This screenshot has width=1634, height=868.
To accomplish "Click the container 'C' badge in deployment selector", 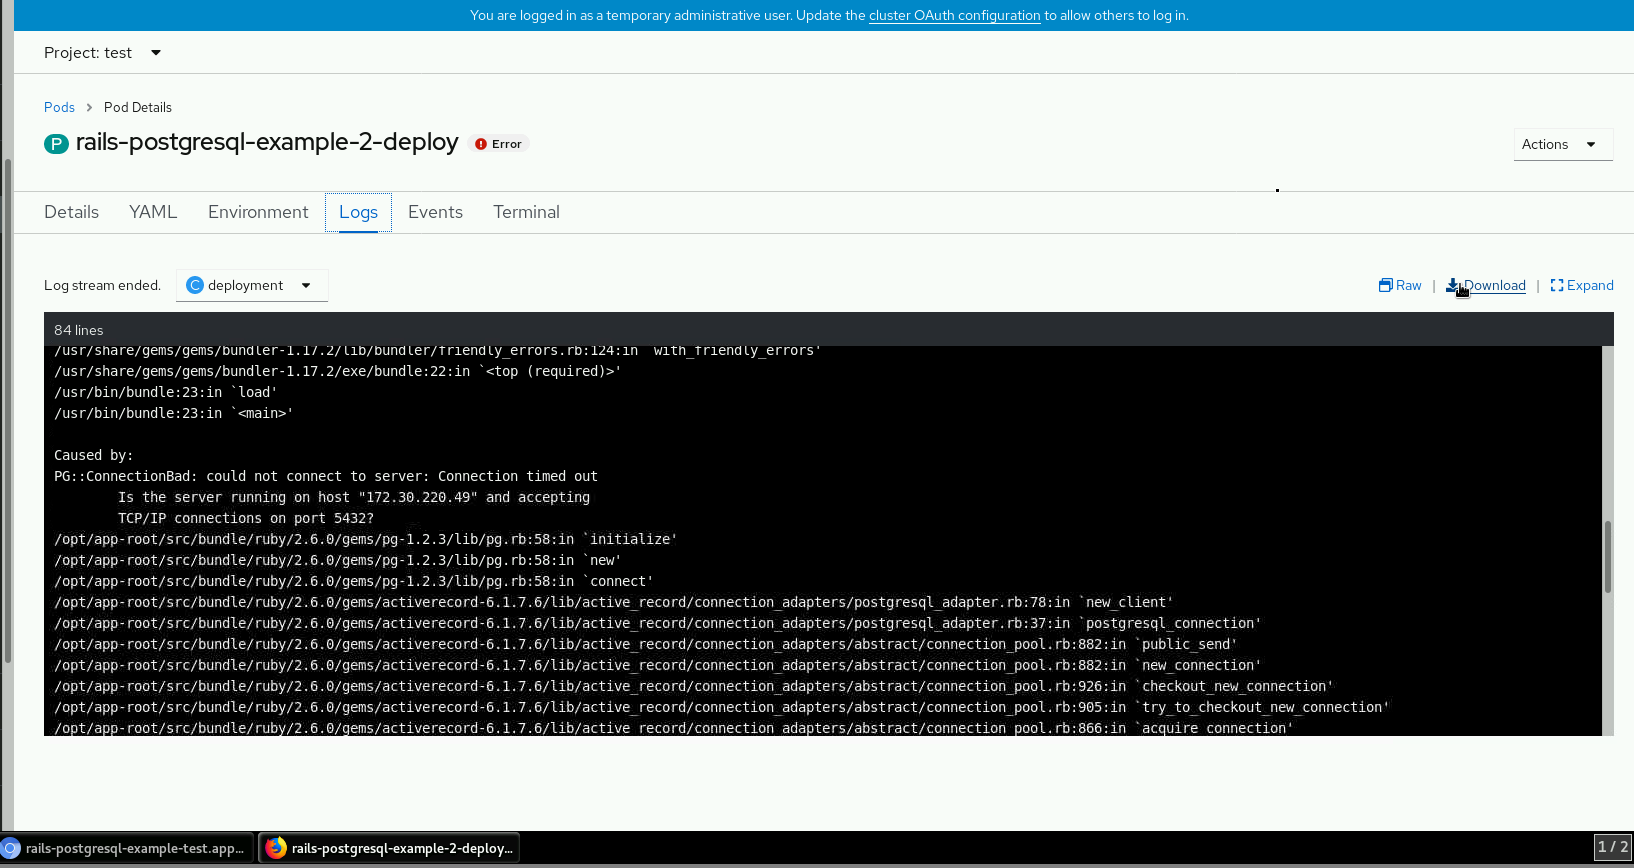I will click(195, 285).
